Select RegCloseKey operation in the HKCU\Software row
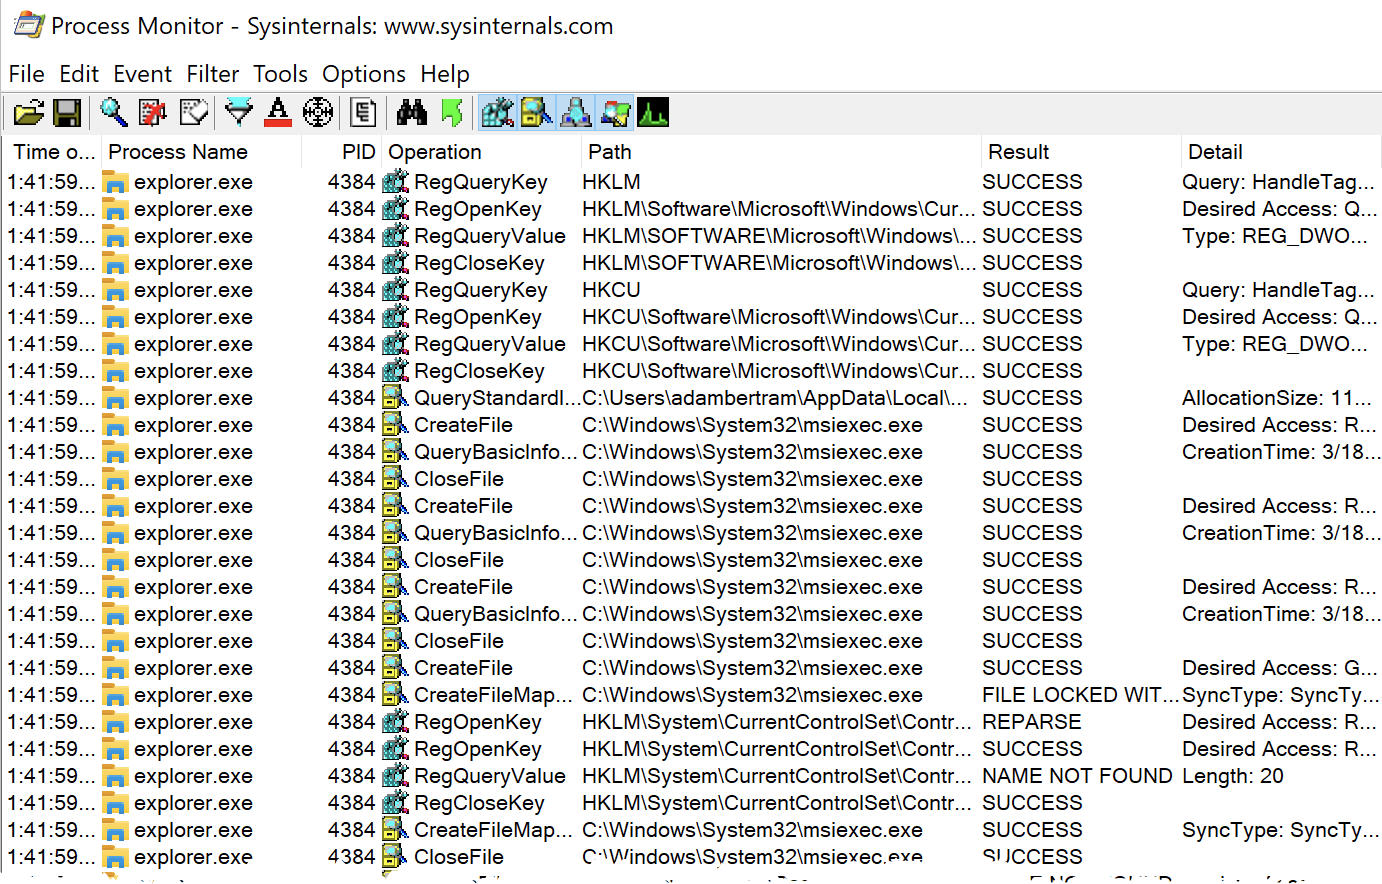Screen dimensions: 1382x884 [x=479, y=371]
